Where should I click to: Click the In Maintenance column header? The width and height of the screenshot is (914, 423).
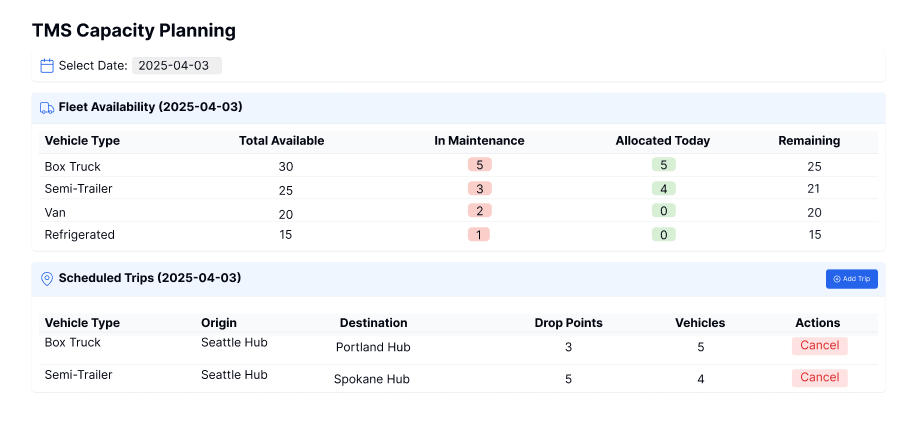[x=479, y=141]
